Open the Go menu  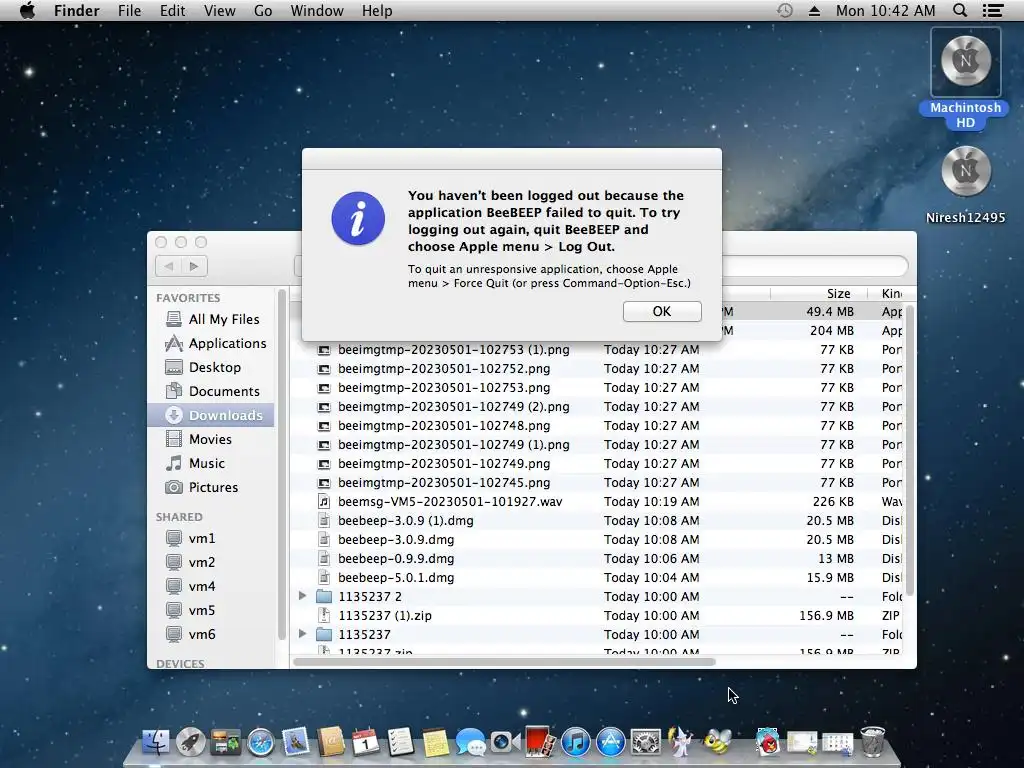pos(263,10)
